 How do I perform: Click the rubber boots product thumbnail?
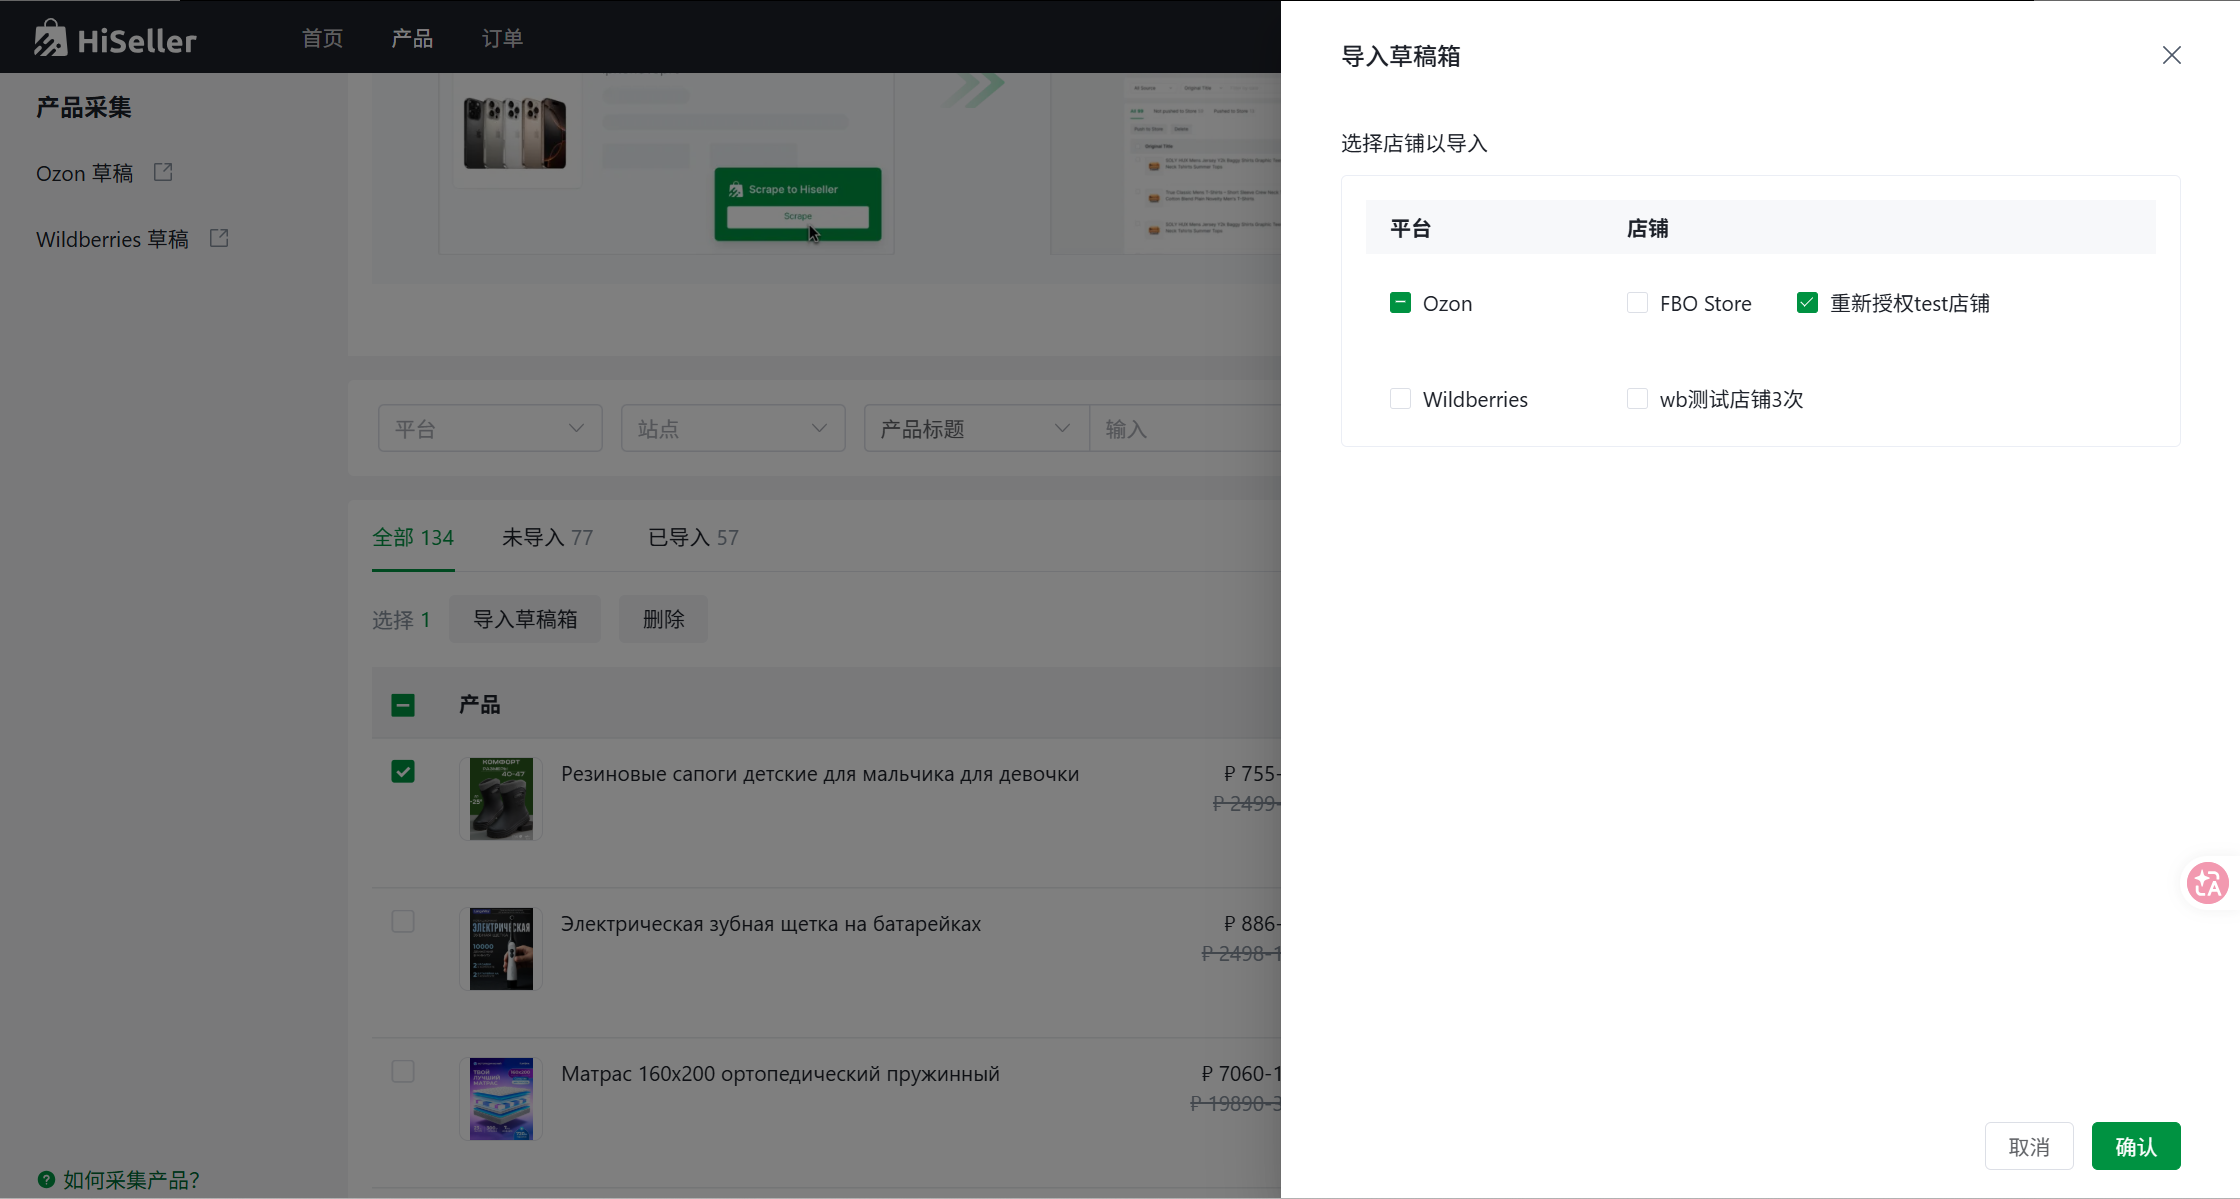click(x=501, y=798)
